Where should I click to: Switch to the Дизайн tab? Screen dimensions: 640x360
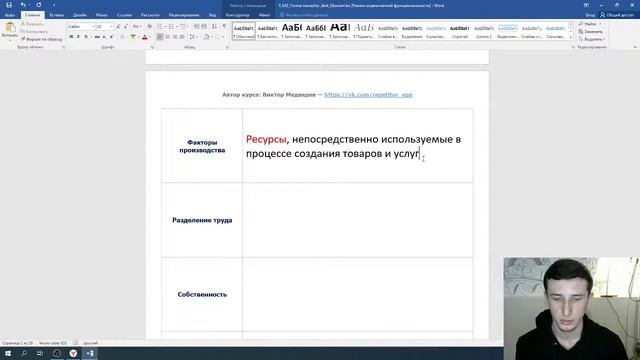click(80, 15)
